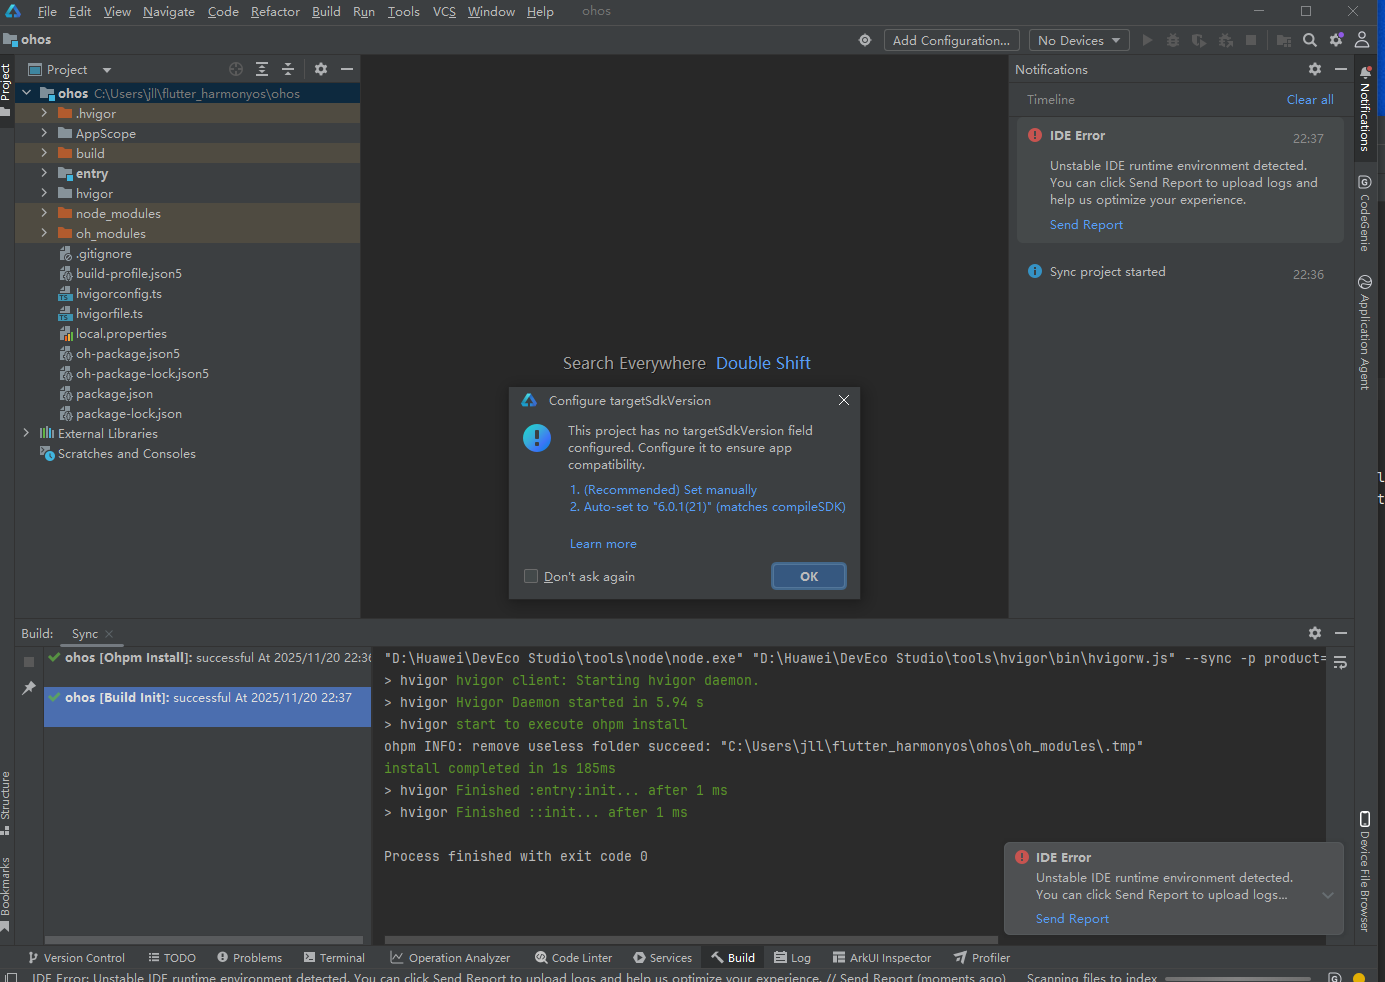
Task: Open the Build panel settings gear
Action: tap(1315, 633)
